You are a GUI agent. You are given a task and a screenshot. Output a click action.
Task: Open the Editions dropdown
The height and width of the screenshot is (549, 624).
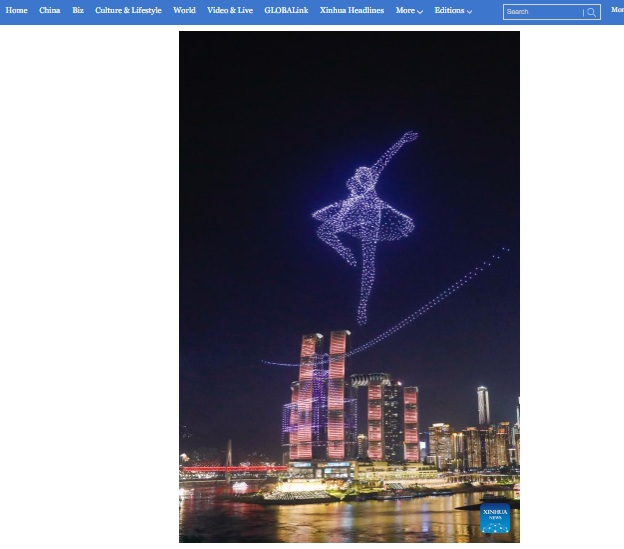coord(452,11)
